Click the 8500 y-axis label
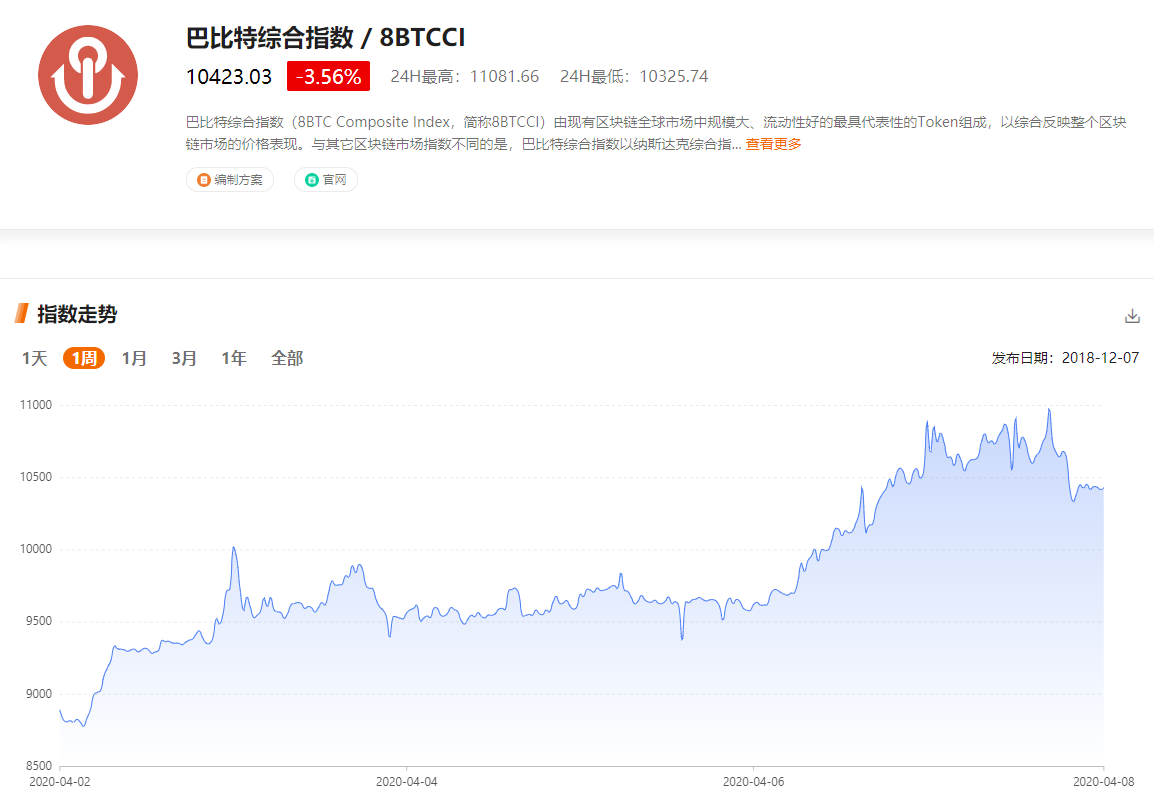Viewport: 1154px width, 800px height. [38, 766]
